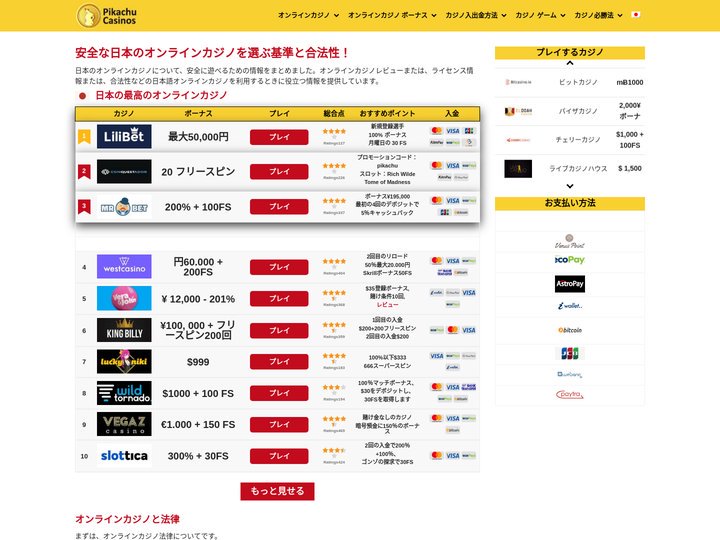Click the bank transfer icon above Paytra
720x540 pixels.
click(x=569, y=374)
